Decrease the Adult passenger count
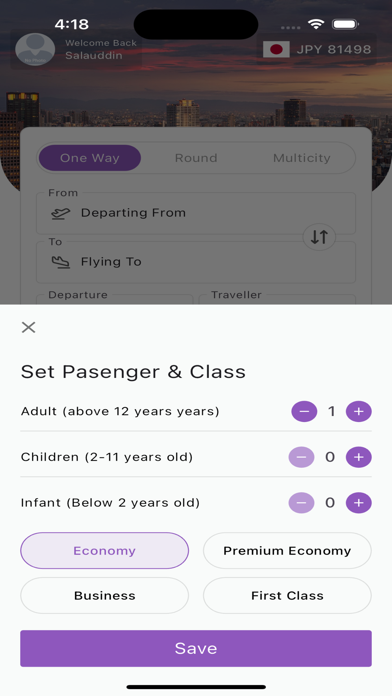This screenshot has height=696, width=392. (304, 411)
